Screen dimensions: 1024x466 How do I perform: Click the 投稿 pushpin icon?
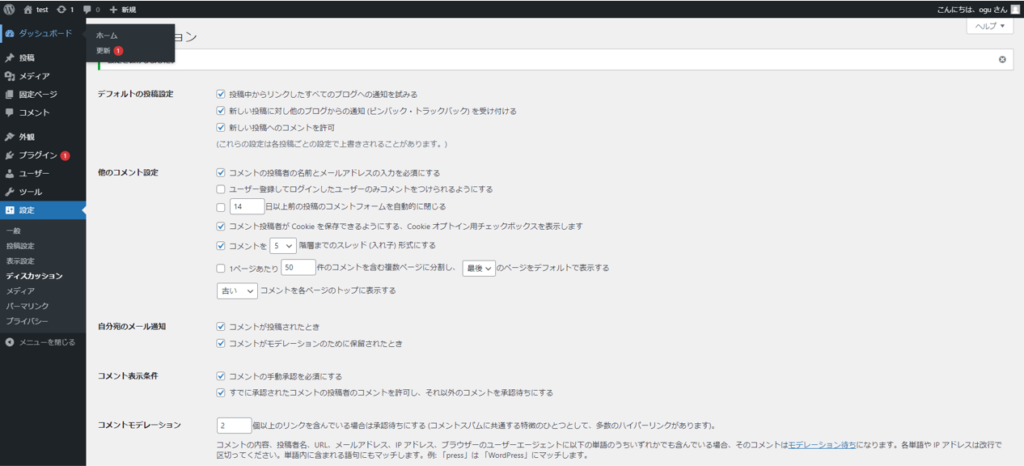coord(9,57)
